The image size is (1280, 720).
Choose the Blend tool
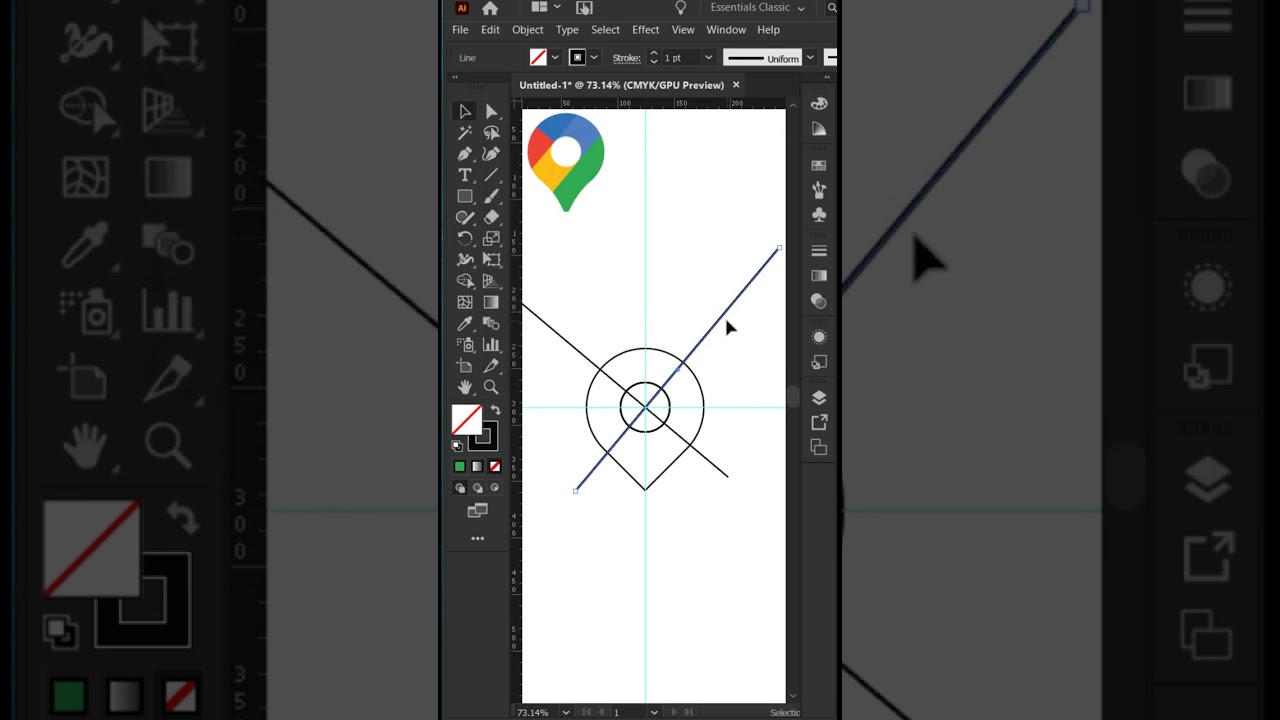(491, 323)
